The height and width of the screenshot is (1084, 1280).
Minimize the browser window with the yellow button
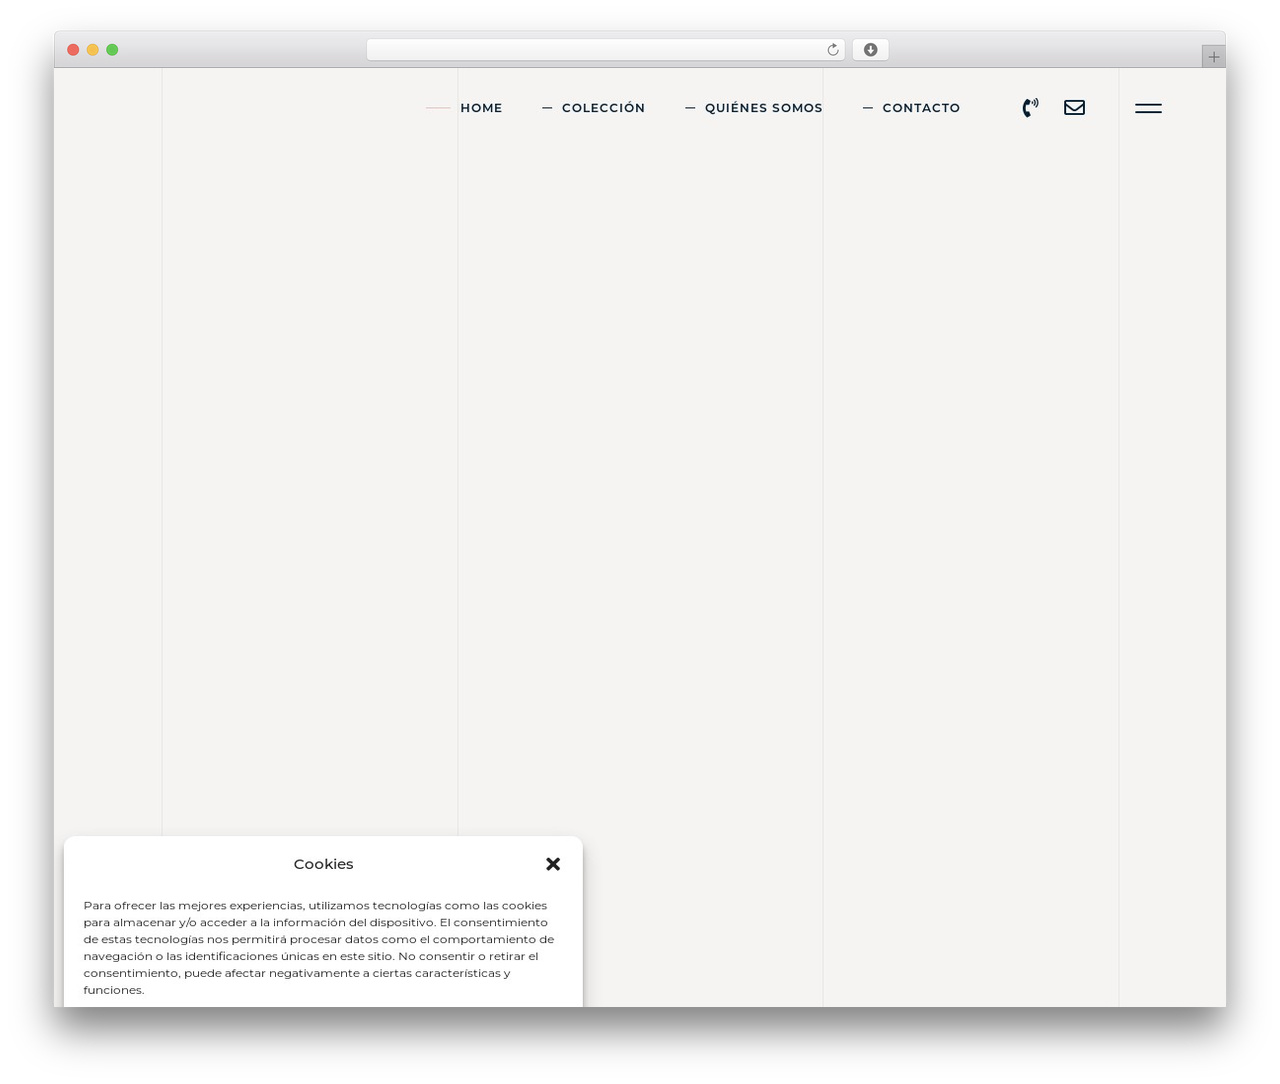(93, 50)
